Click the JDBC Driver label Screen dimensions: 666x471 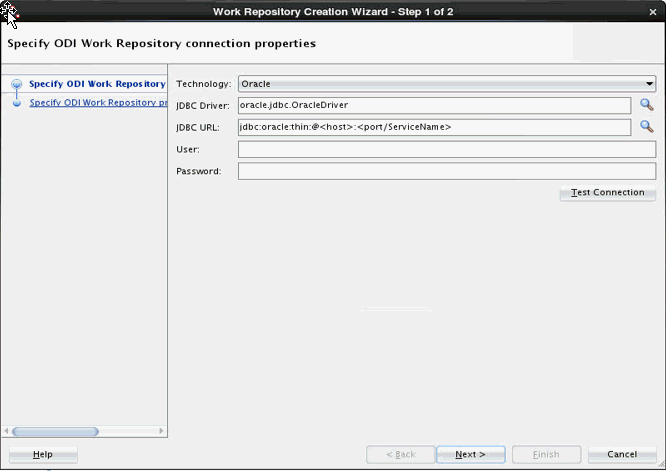pos(203,106)
